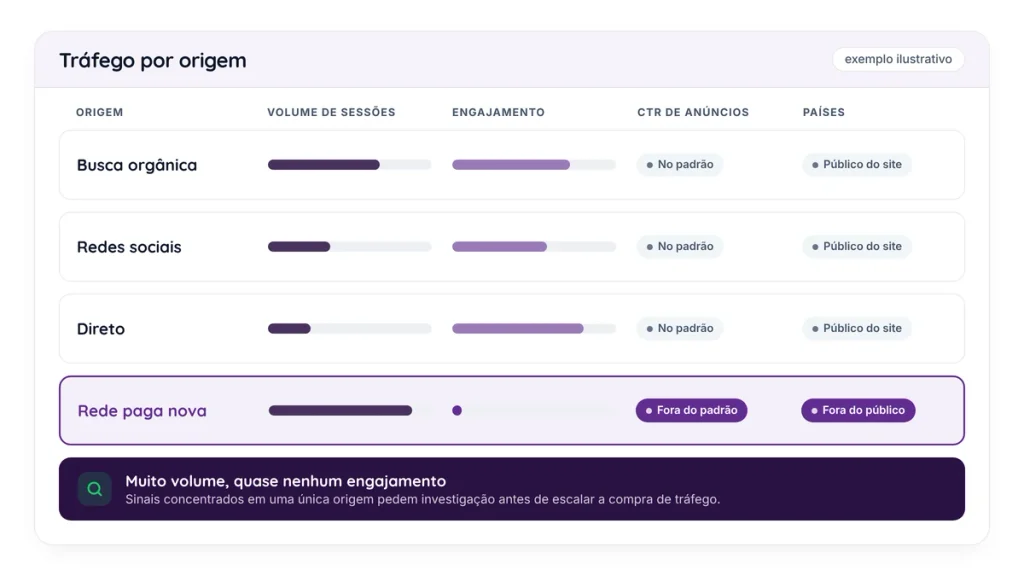Click the session volume bar for Busca orgânica
1024x576 pixels.
pyautogui.click(x=349, y=165)
